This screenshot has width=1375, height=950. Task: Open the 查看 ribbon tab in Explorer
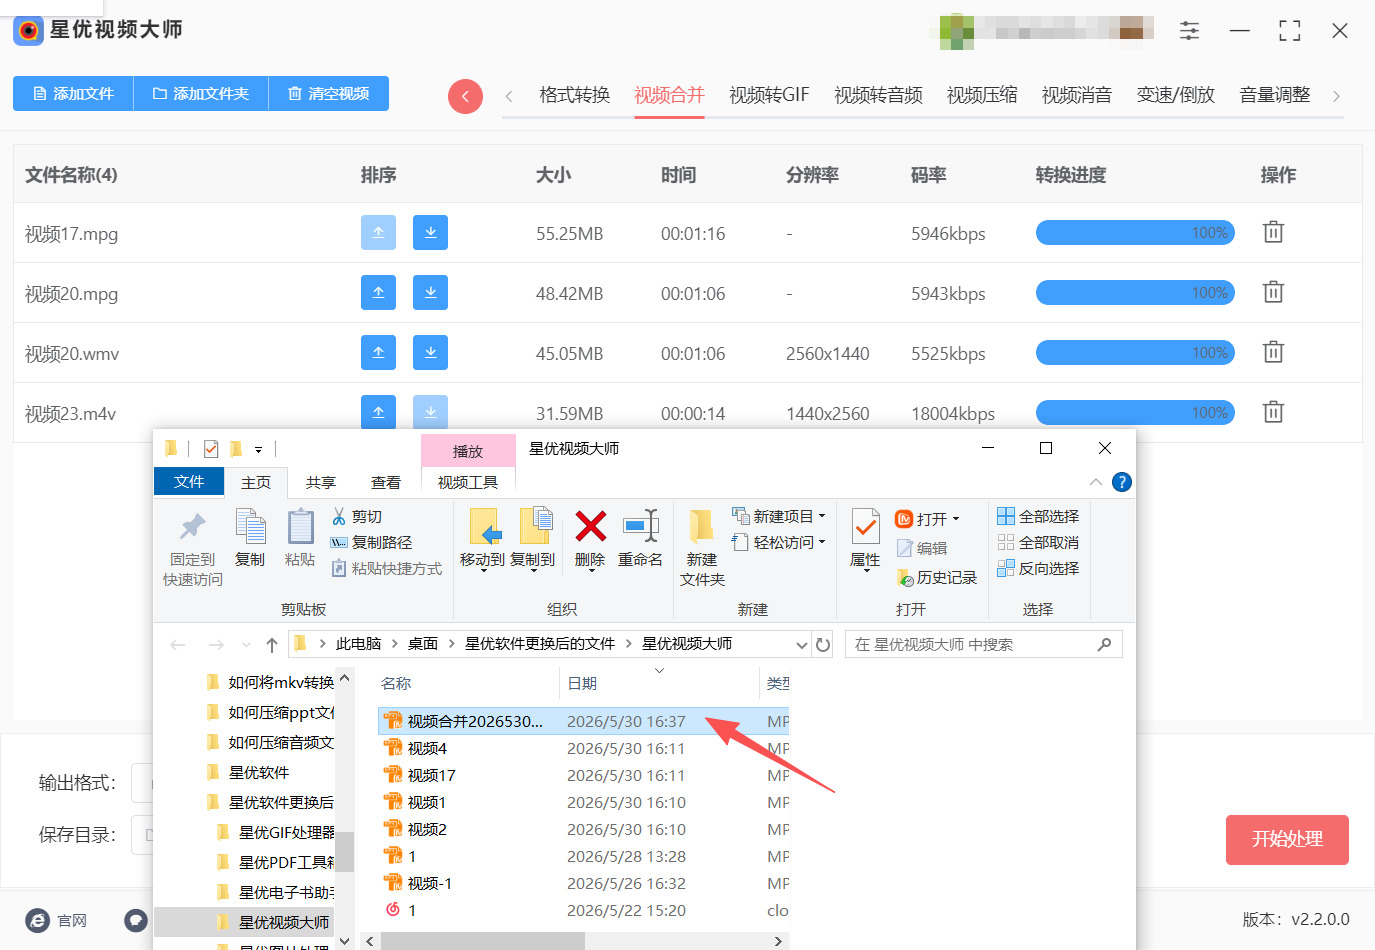386,482
